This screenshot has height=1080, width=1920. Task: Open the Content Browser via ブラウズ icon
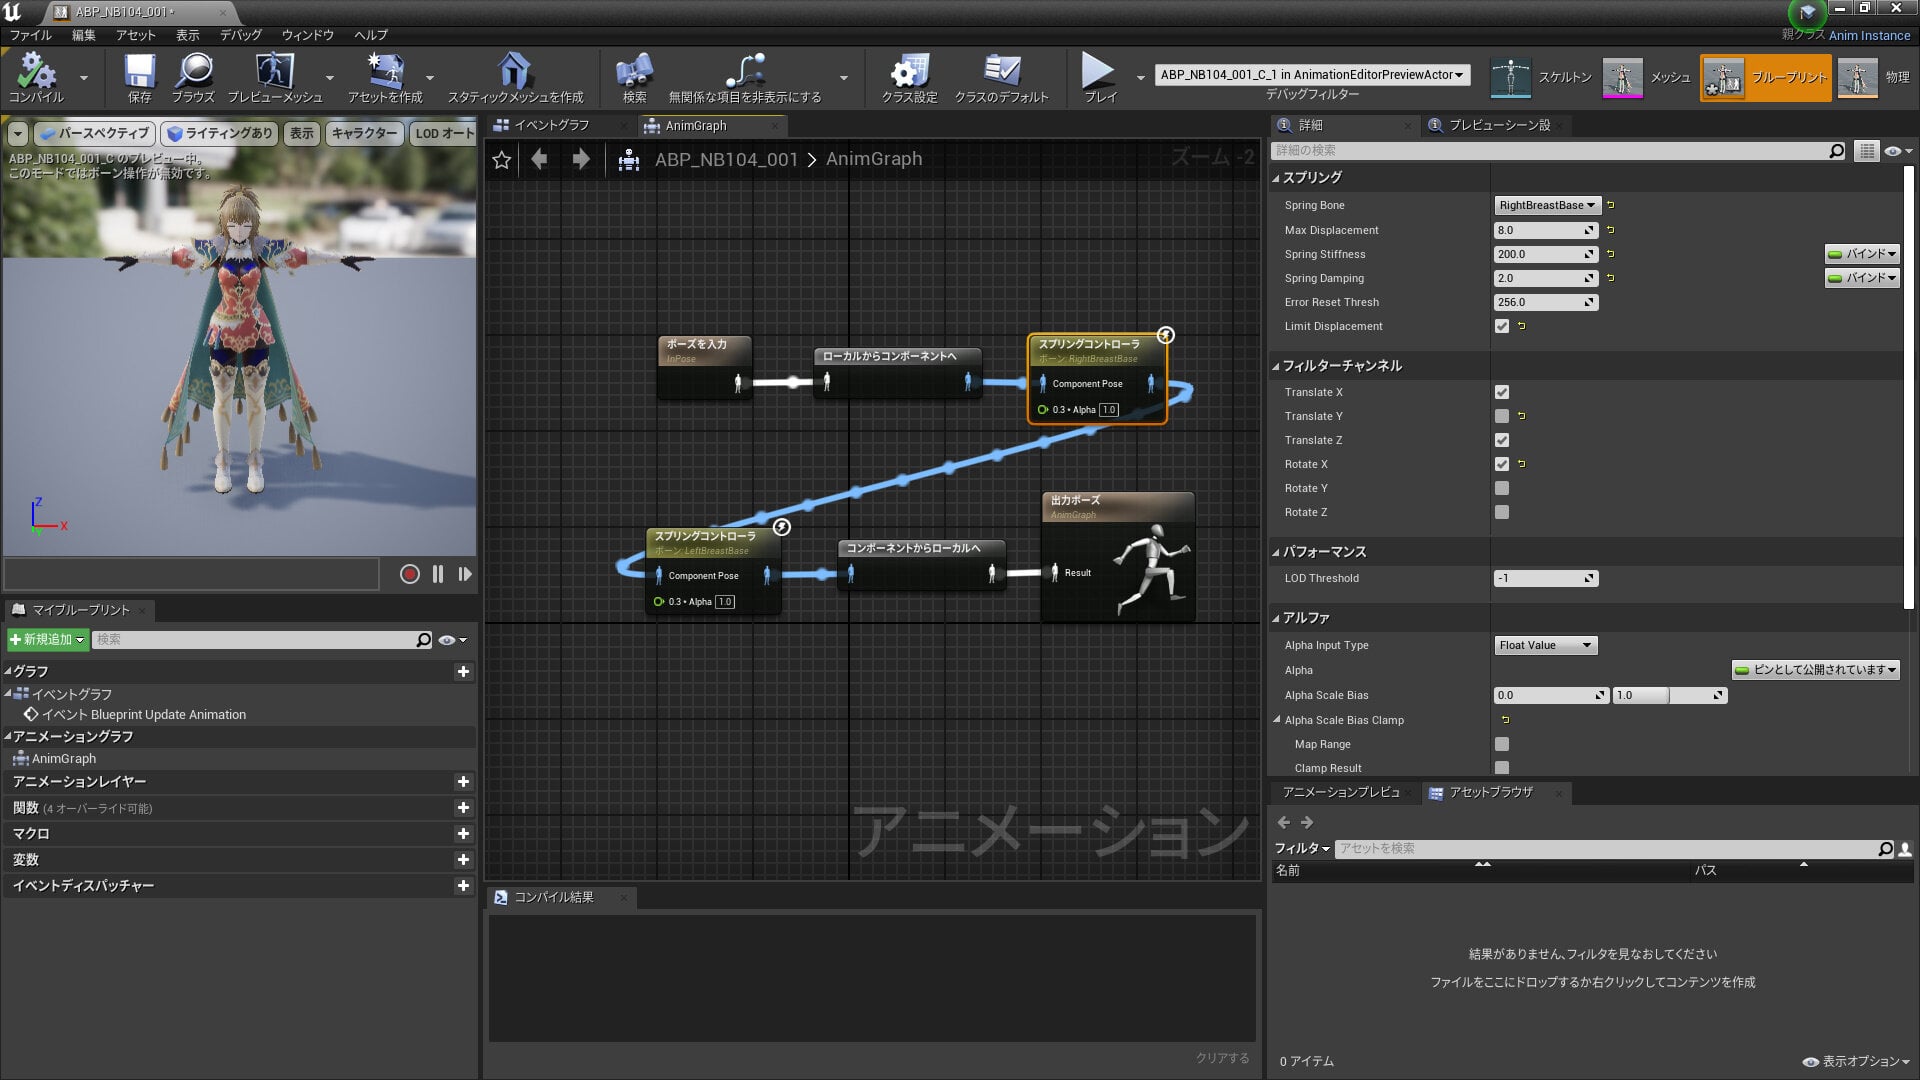point(193,72)
